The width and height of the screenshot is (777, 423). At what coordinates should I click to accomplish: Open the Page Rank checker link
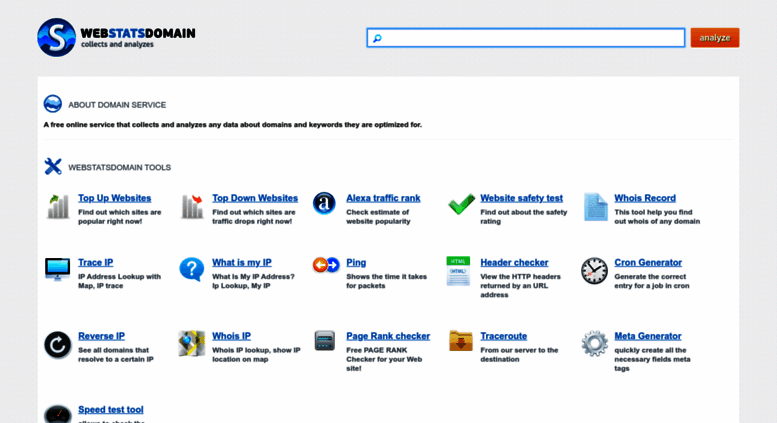[388, 336]
